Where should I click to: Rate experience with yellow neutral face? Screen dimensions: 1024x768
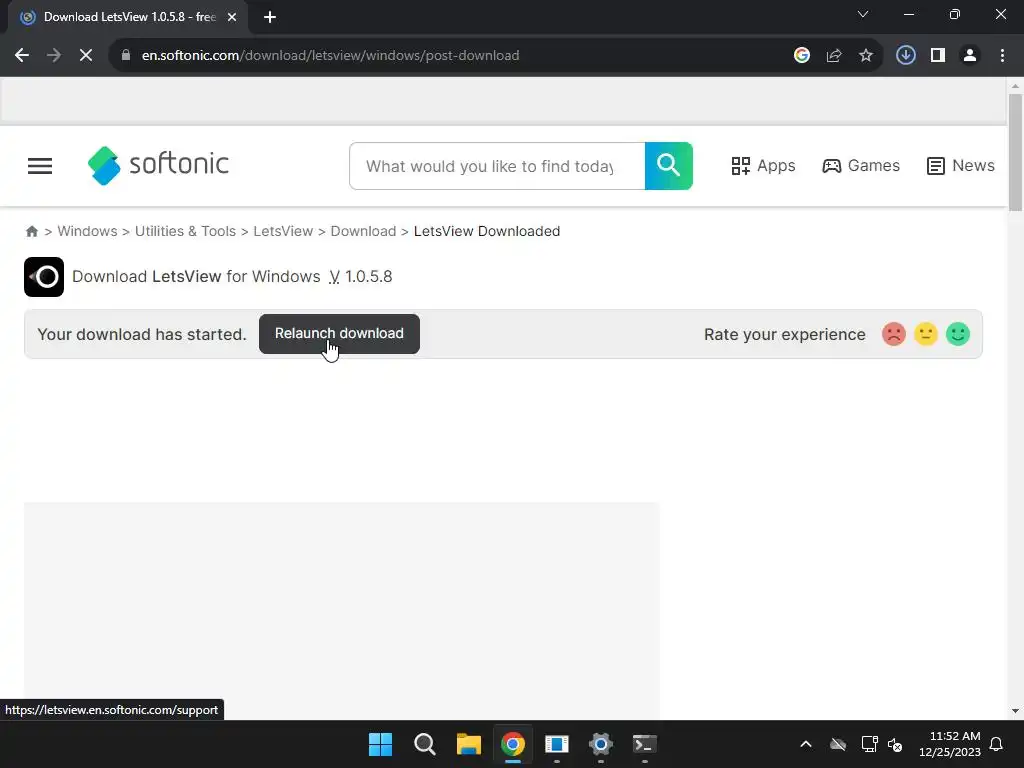tap(926, 334)
